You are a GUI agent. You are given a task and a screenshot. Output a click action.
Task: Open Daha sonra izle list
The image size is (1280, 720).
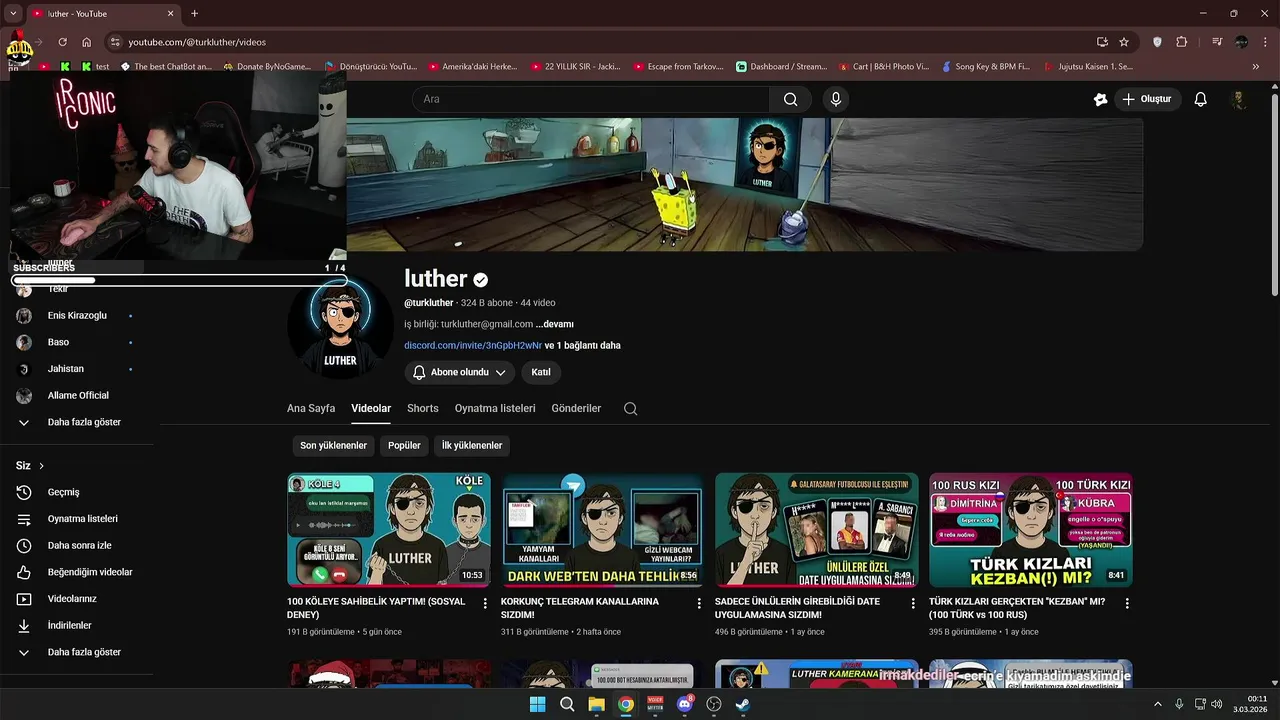[77, 545]
